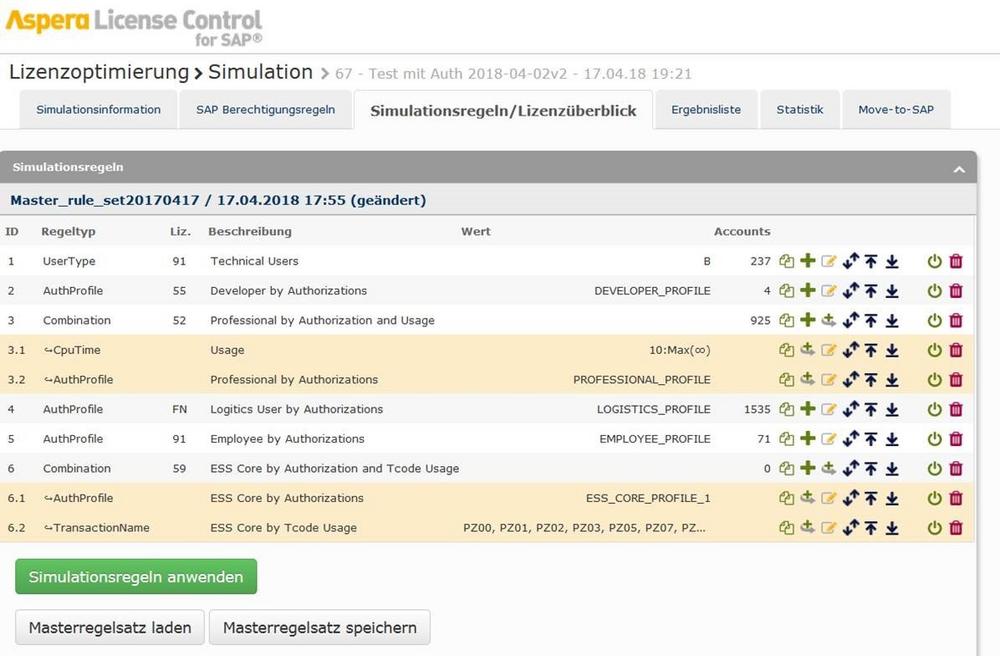1000x656 pixels.
Task: Delete the Employee by Authorizations rule
Action: coord(956,439)
